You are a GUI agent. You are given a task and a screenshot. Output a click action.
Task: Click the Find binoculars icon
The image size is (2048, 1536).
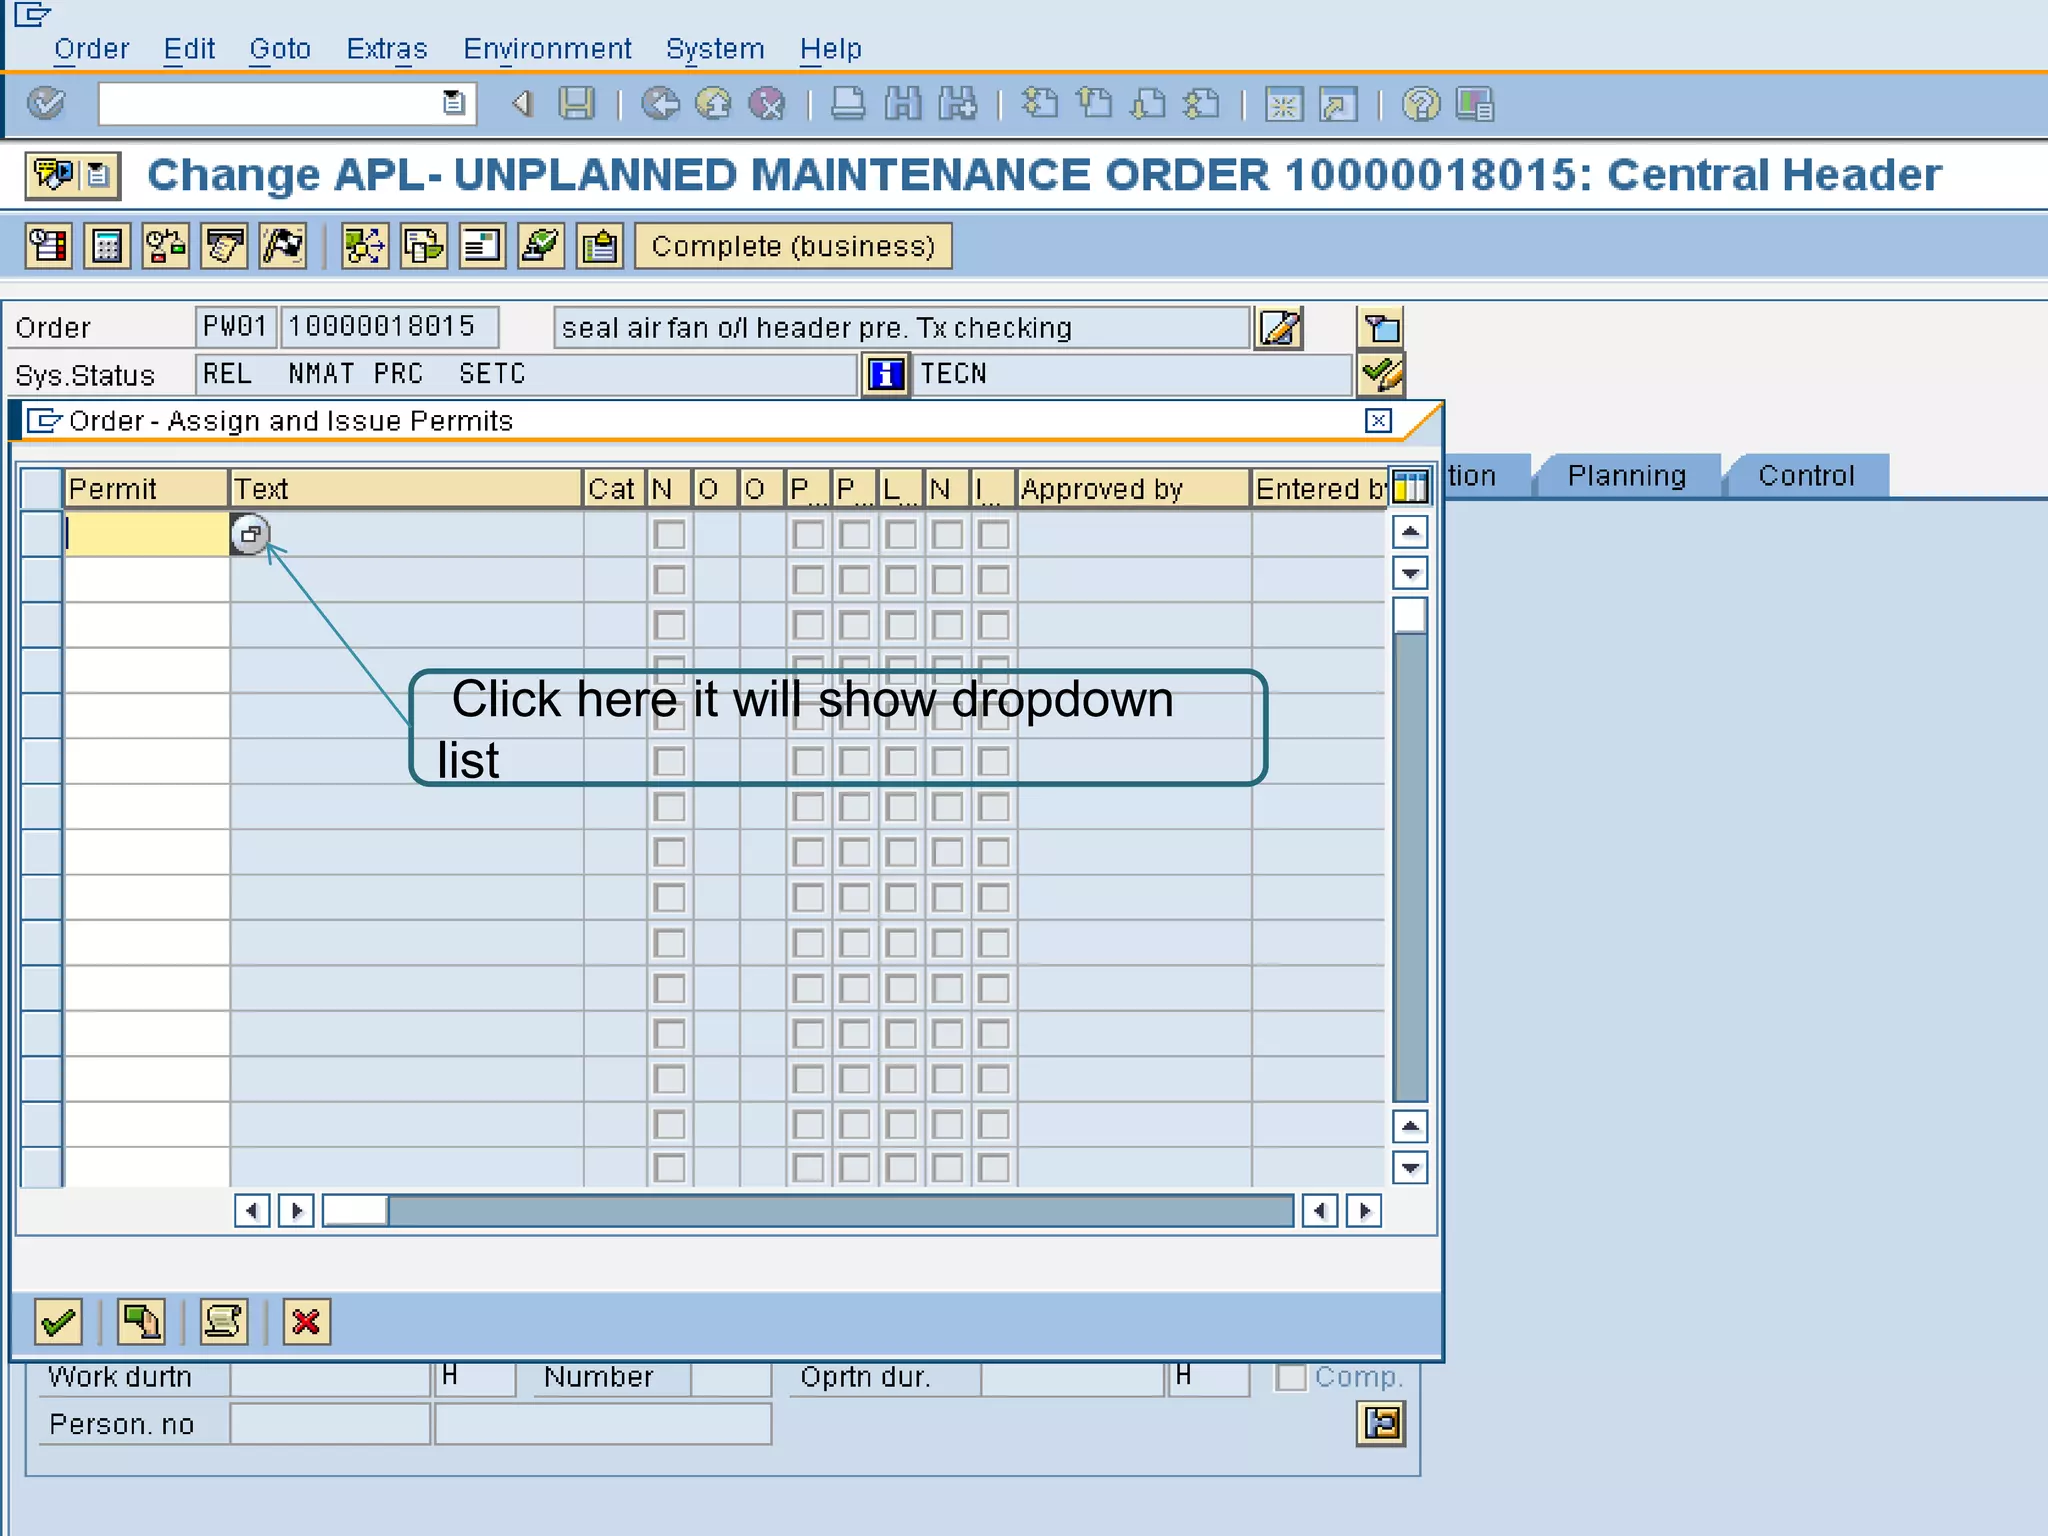click(x=903, y=103)
